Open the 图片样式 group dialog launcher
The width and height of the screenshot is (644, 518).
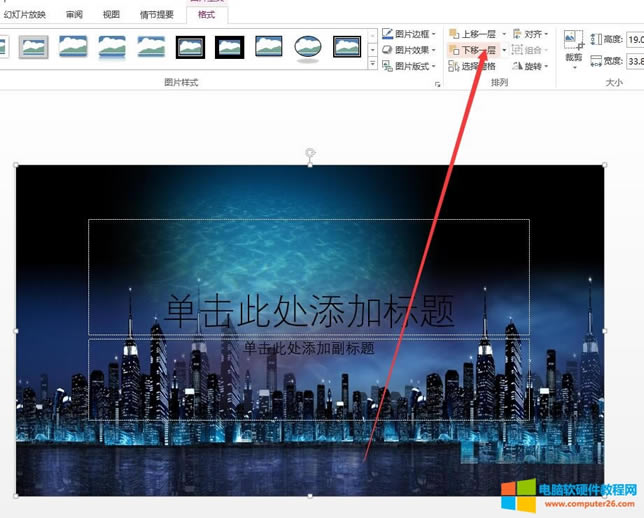click(x=437, y=85)
